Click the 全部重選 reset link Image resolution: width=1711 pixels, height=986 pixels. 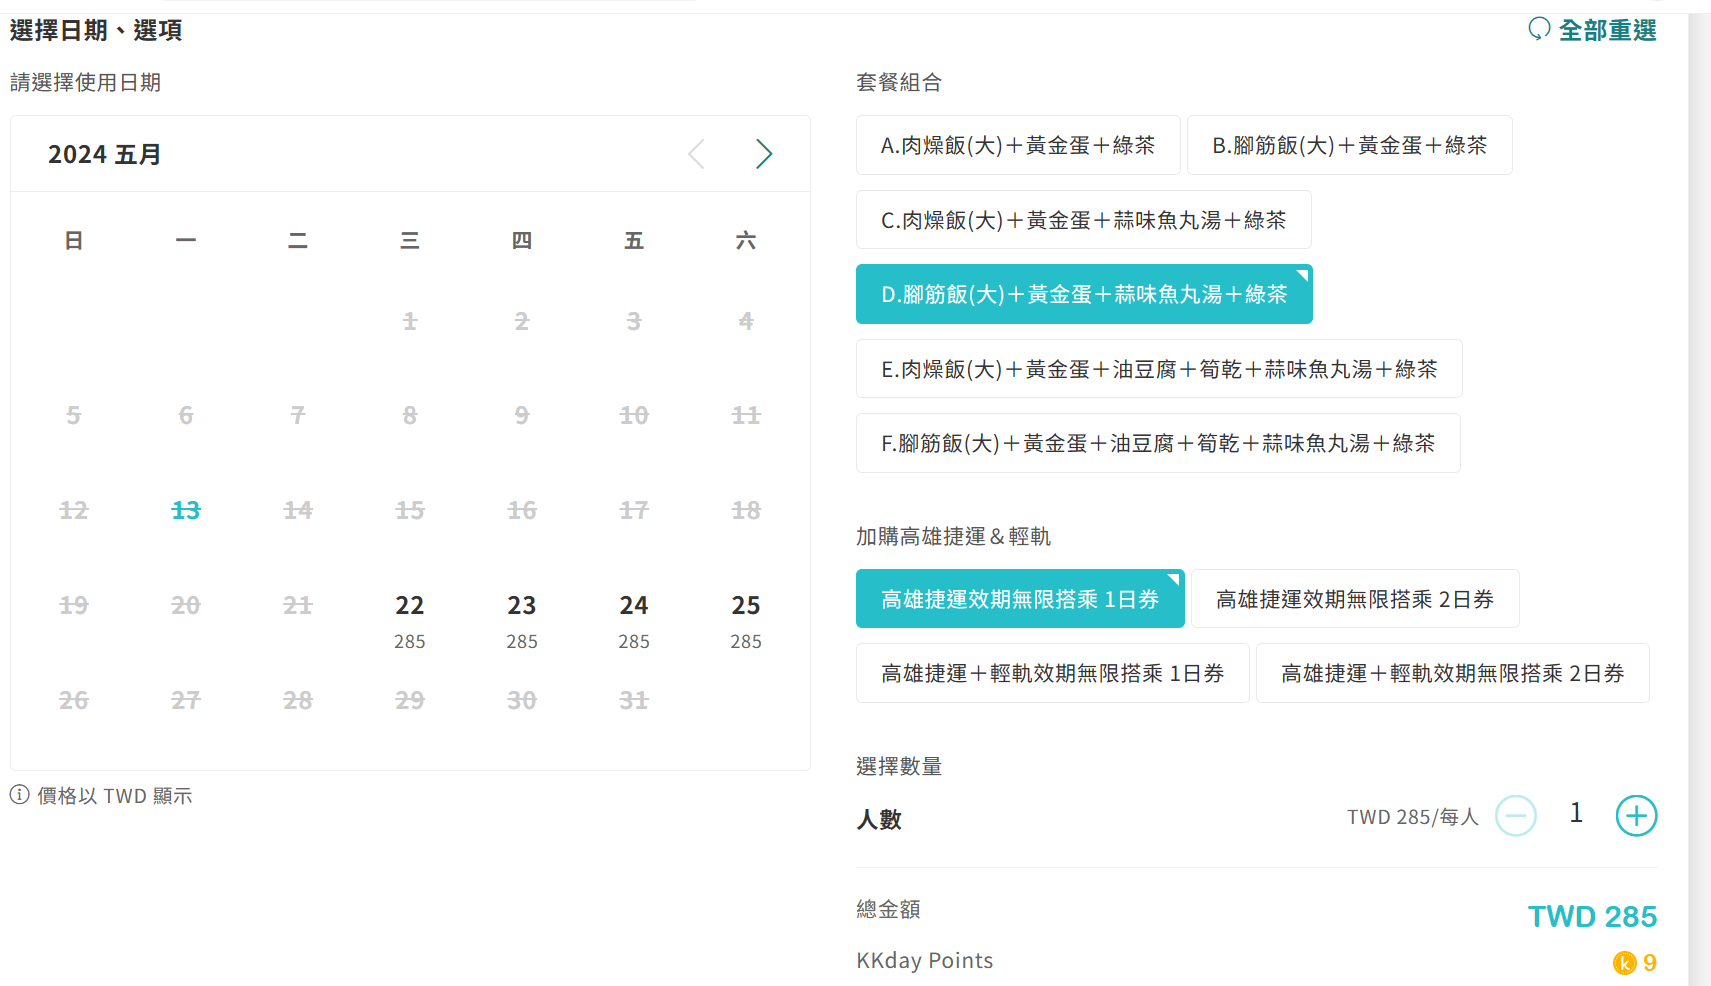1608,30
